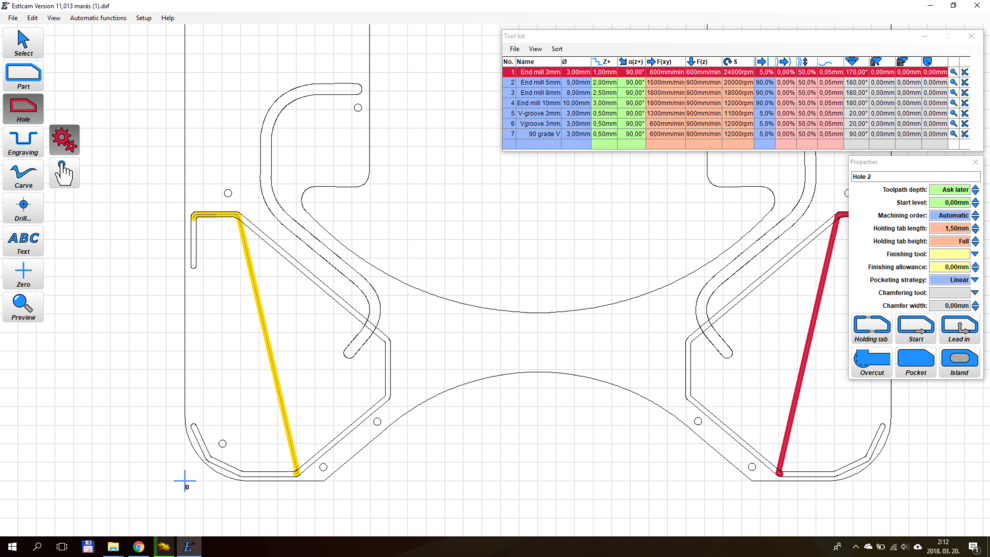
Task: Click the red gears automatic mode icon
Action: click(x=64, y=140)
